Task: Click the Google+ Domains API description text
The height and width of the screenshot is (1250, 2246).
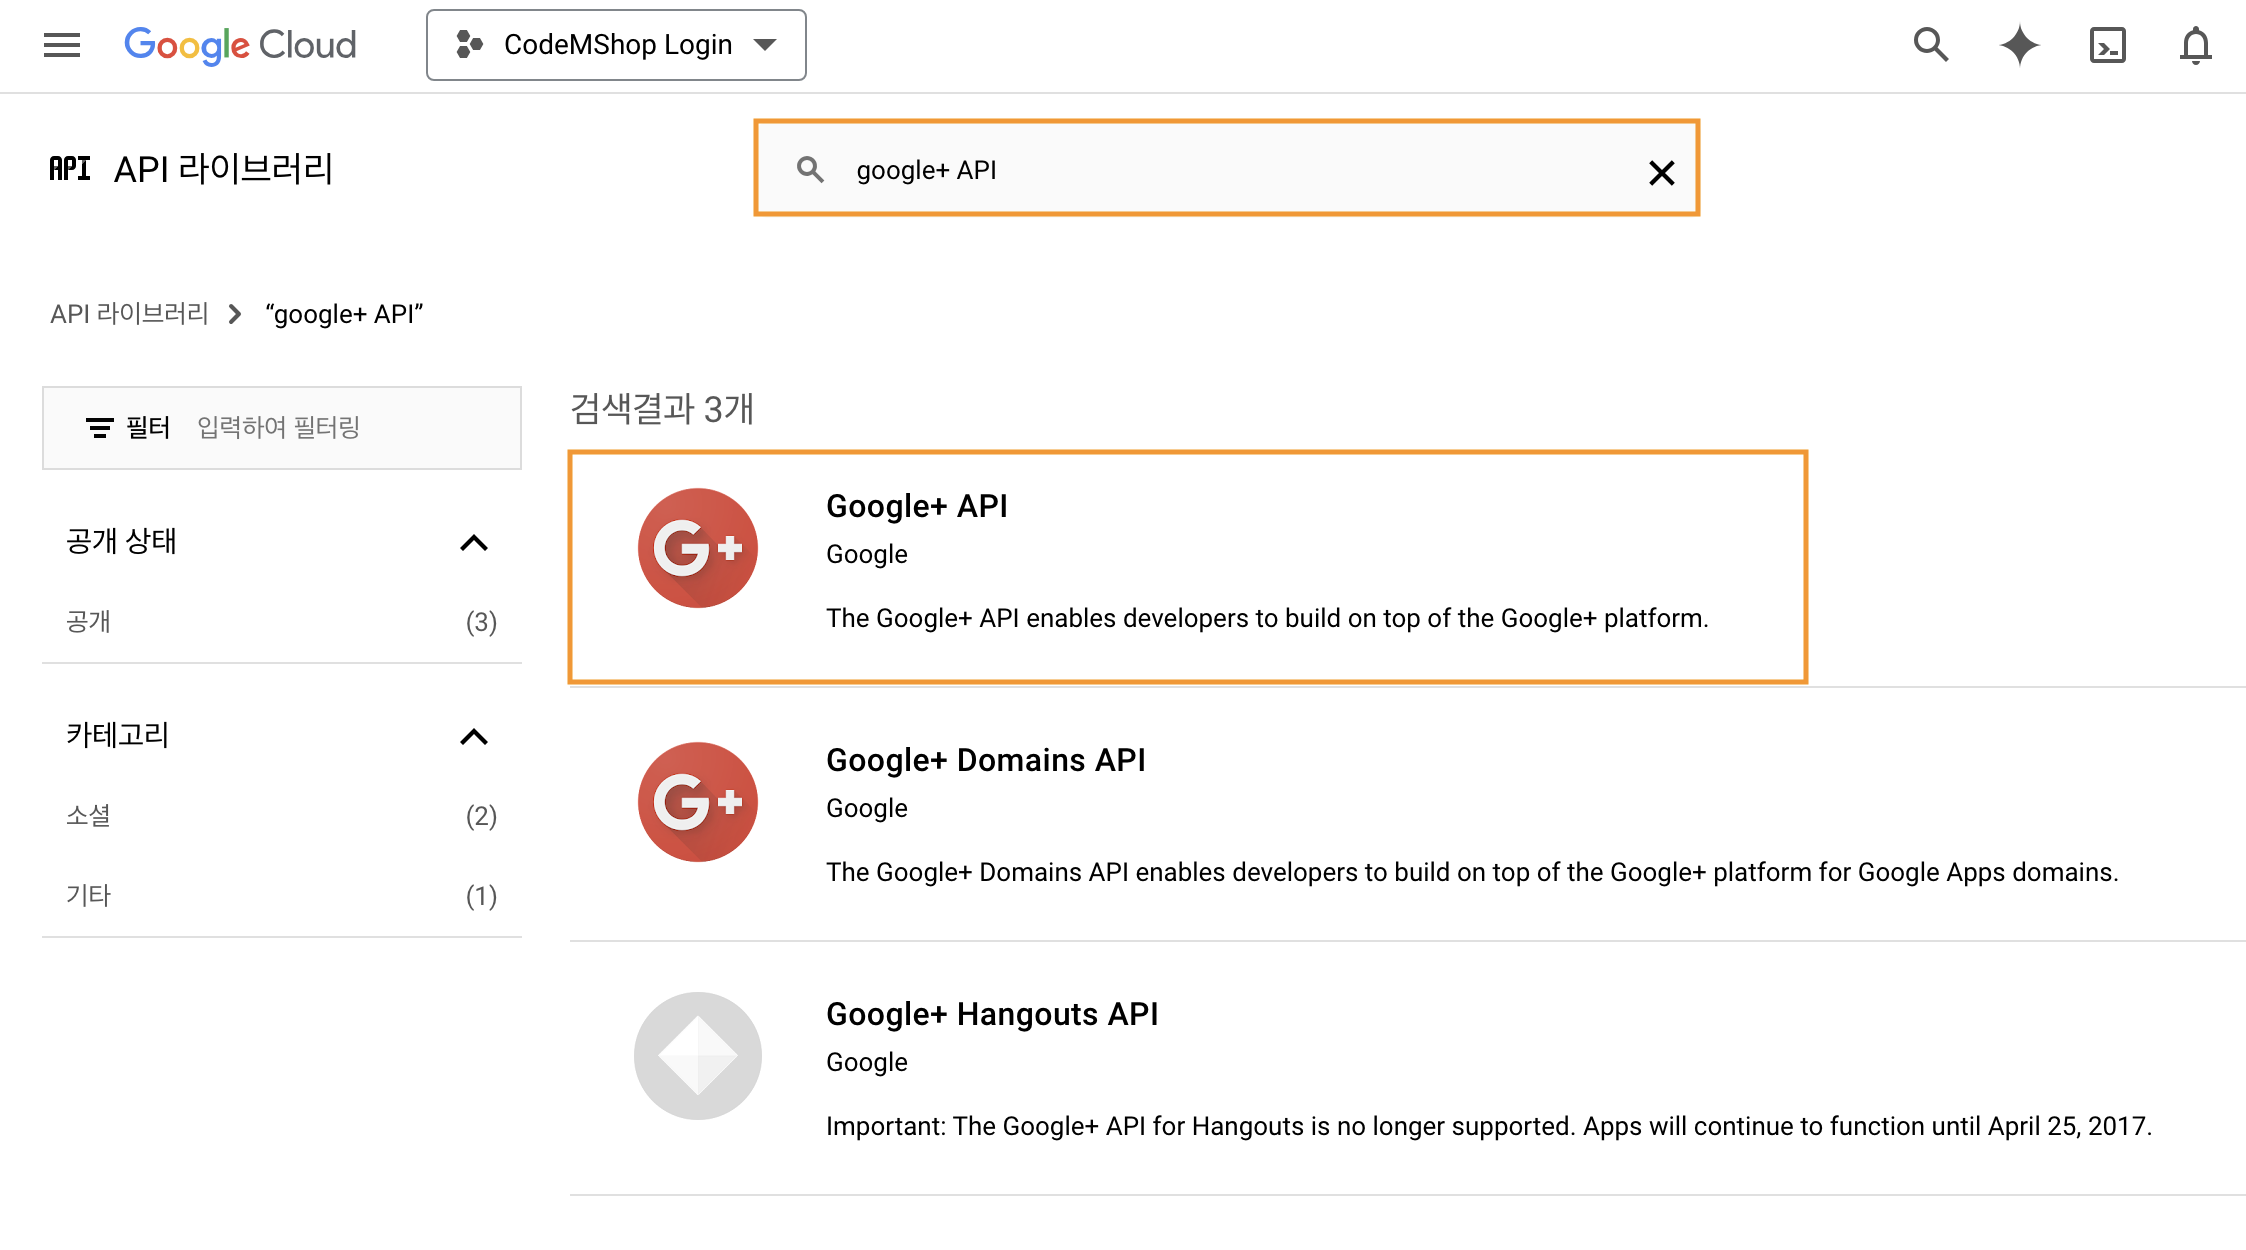Action: 1472,872
